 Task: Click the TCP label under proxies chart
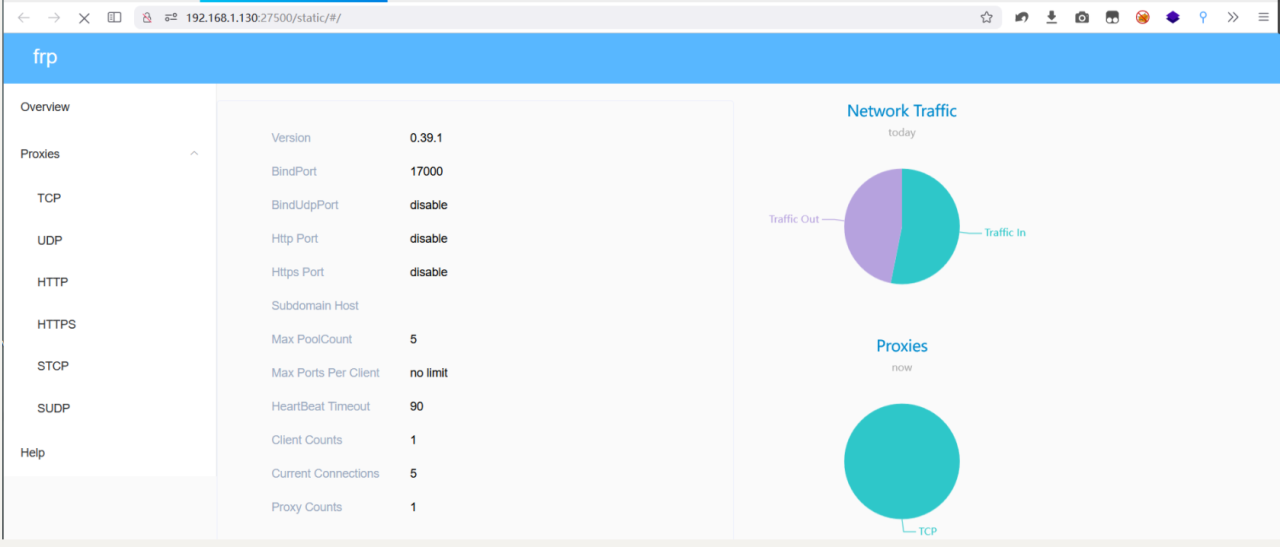click(928, 531)
